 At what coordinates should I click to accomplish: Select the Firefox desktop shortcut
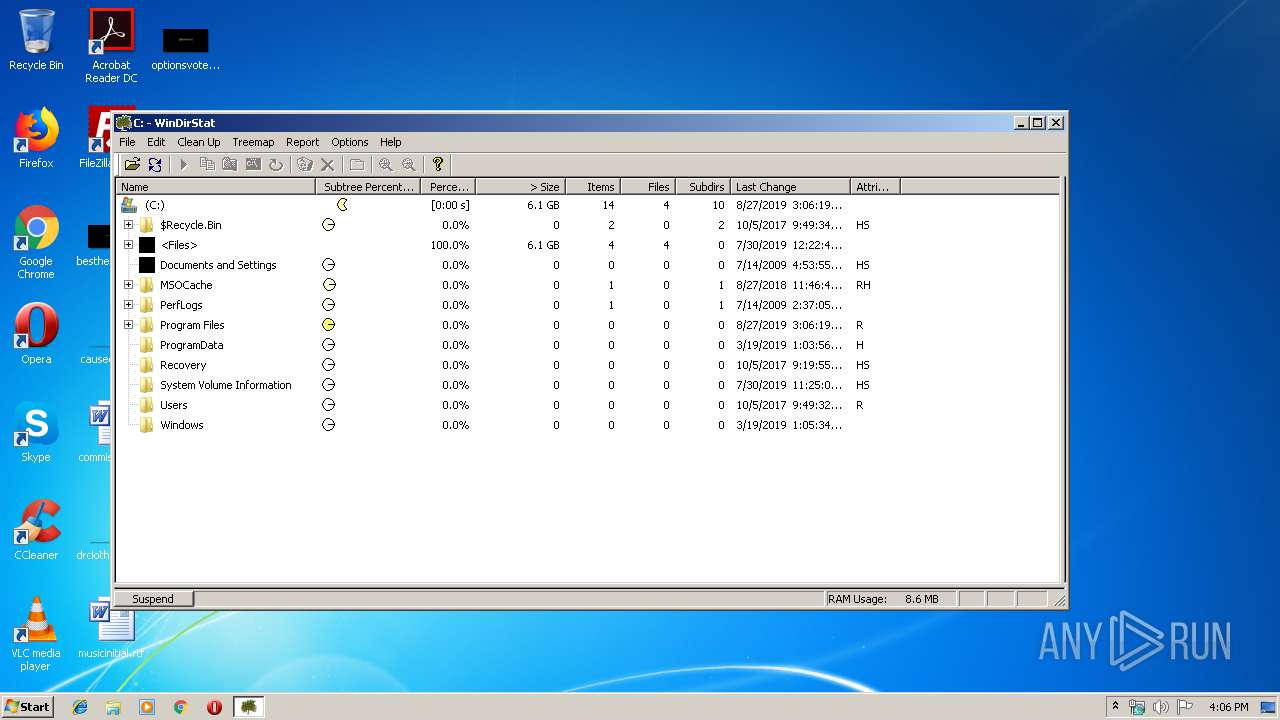(36, 138)
